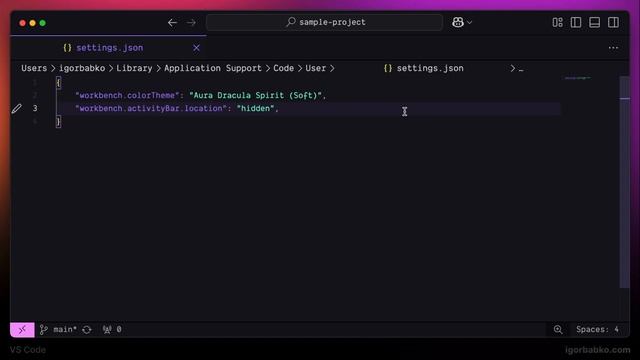Open the Copilot chat icon

point(458,22)
